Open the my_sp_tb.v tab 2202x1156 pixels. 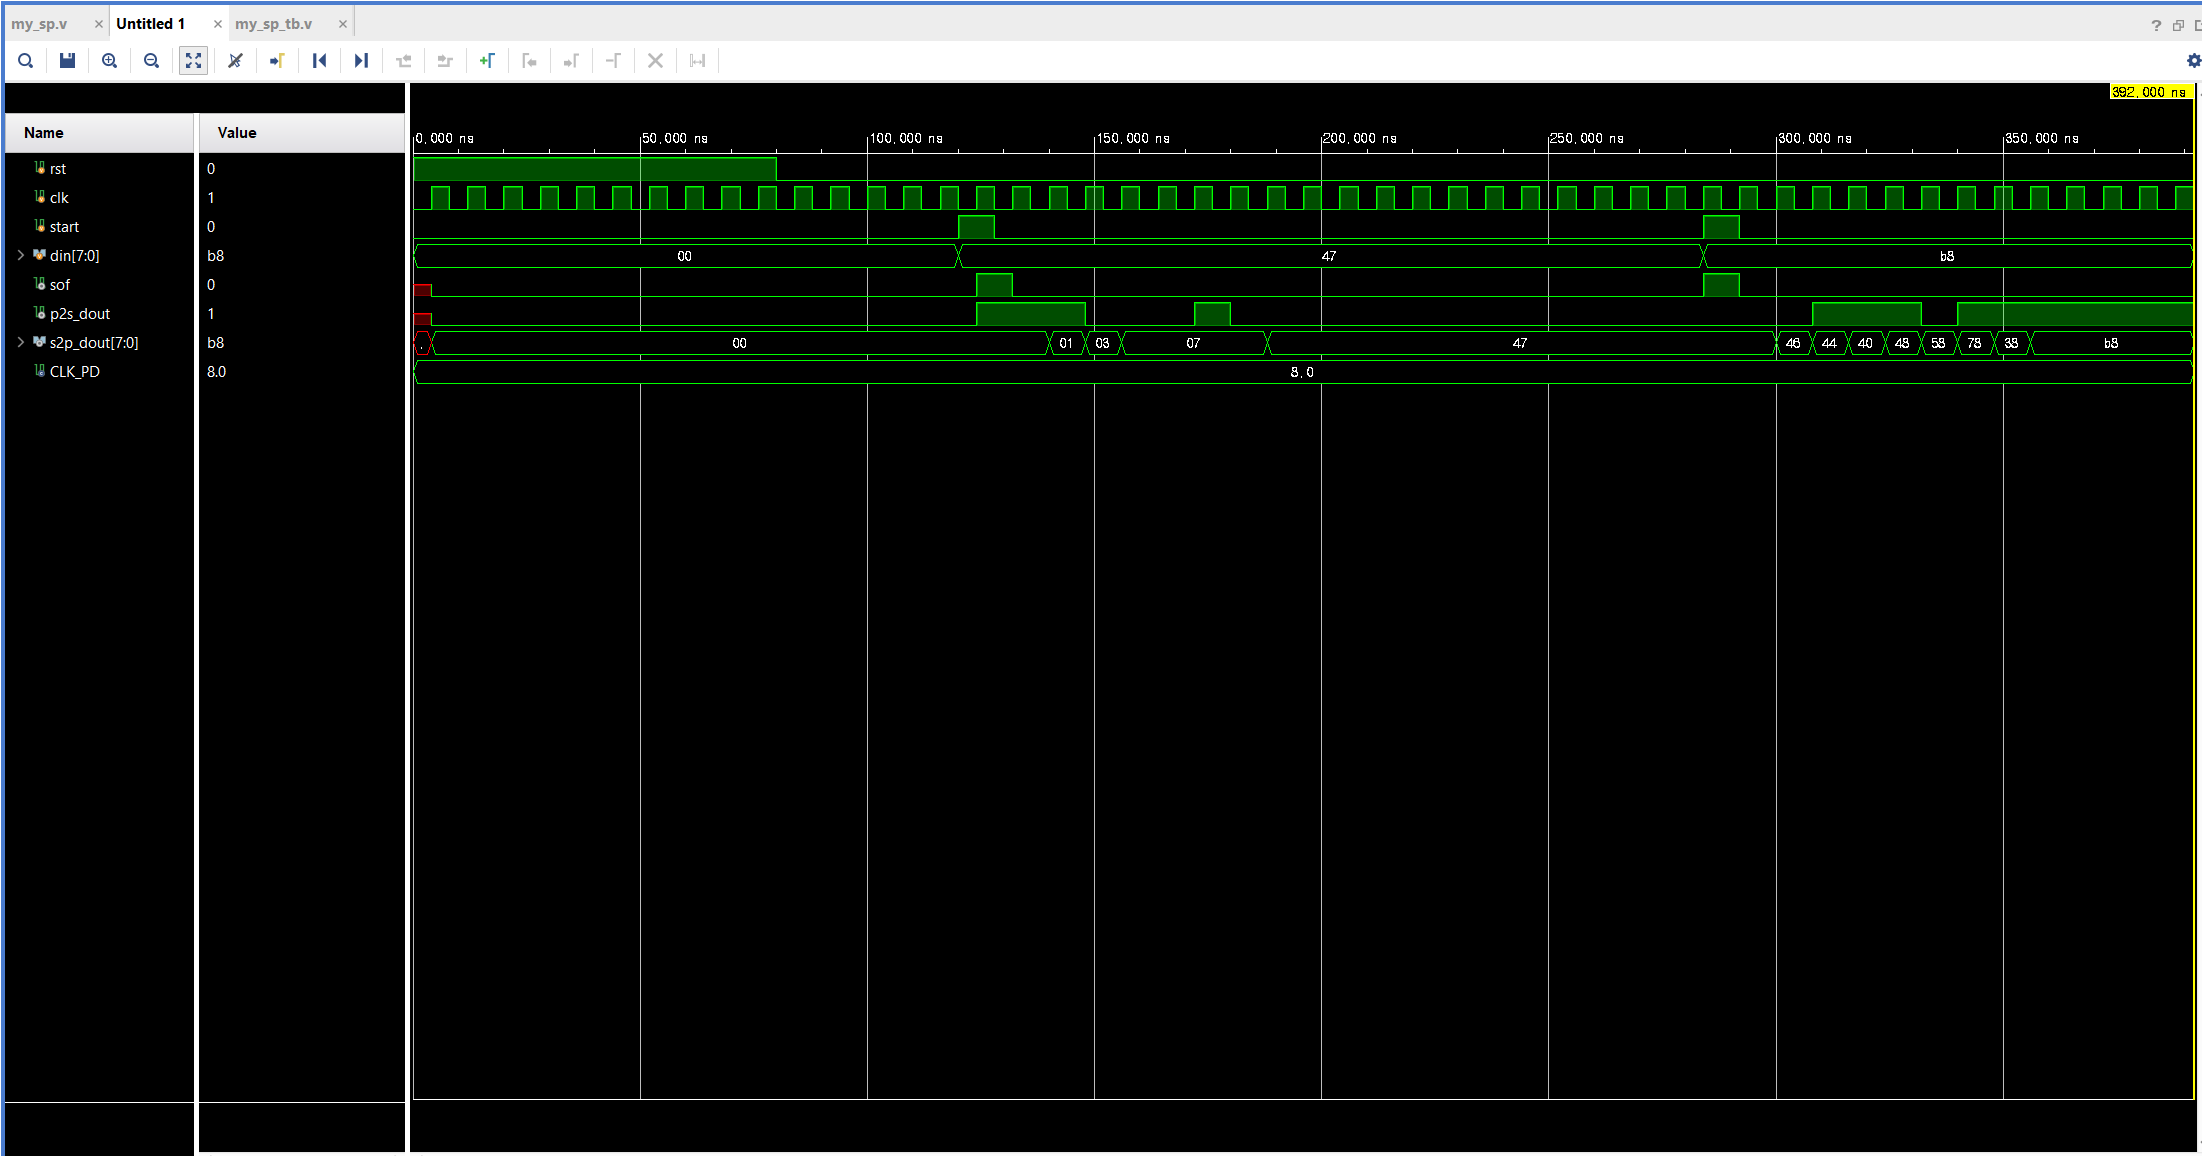(x=274, y=24)
